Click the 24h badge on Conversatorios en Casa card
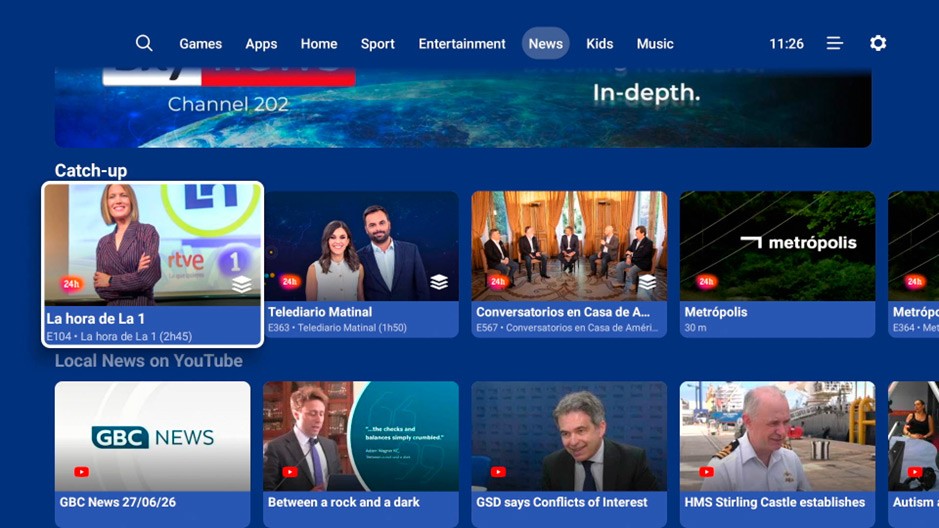The width and height of the screenshot is (939, 528). pyautogui.click(x=498, y=281)
